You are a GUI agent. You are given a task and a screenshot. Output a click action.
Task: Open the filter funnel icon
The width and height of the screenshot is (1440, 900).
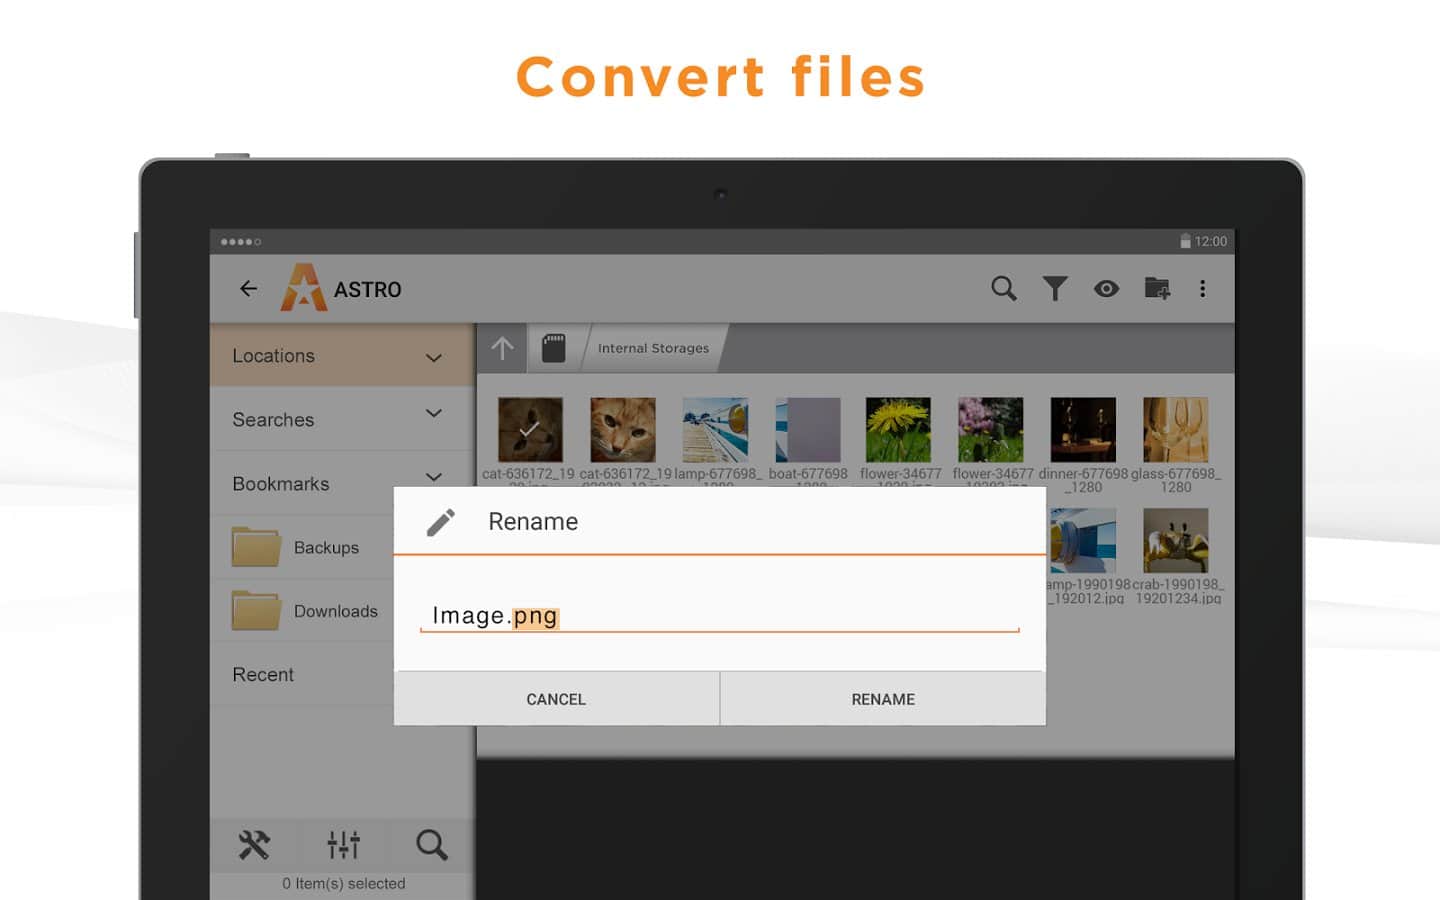(x=1055, y=289)
